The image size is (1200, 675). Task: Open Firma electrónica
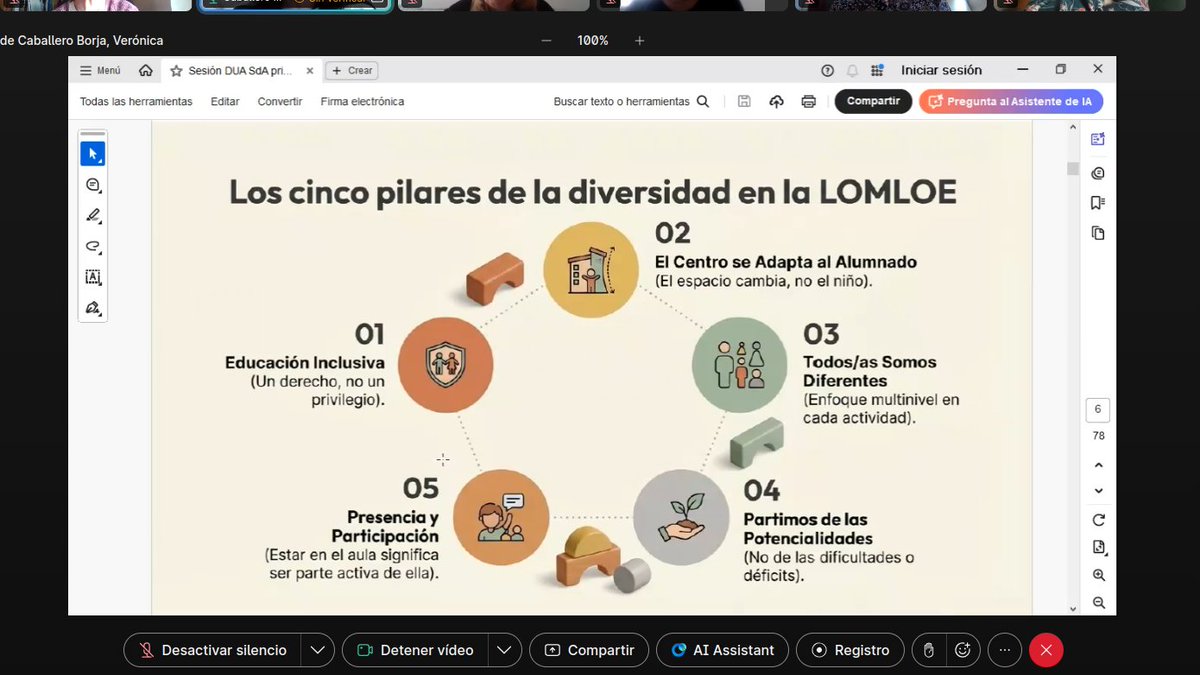(x=362, y=102)
